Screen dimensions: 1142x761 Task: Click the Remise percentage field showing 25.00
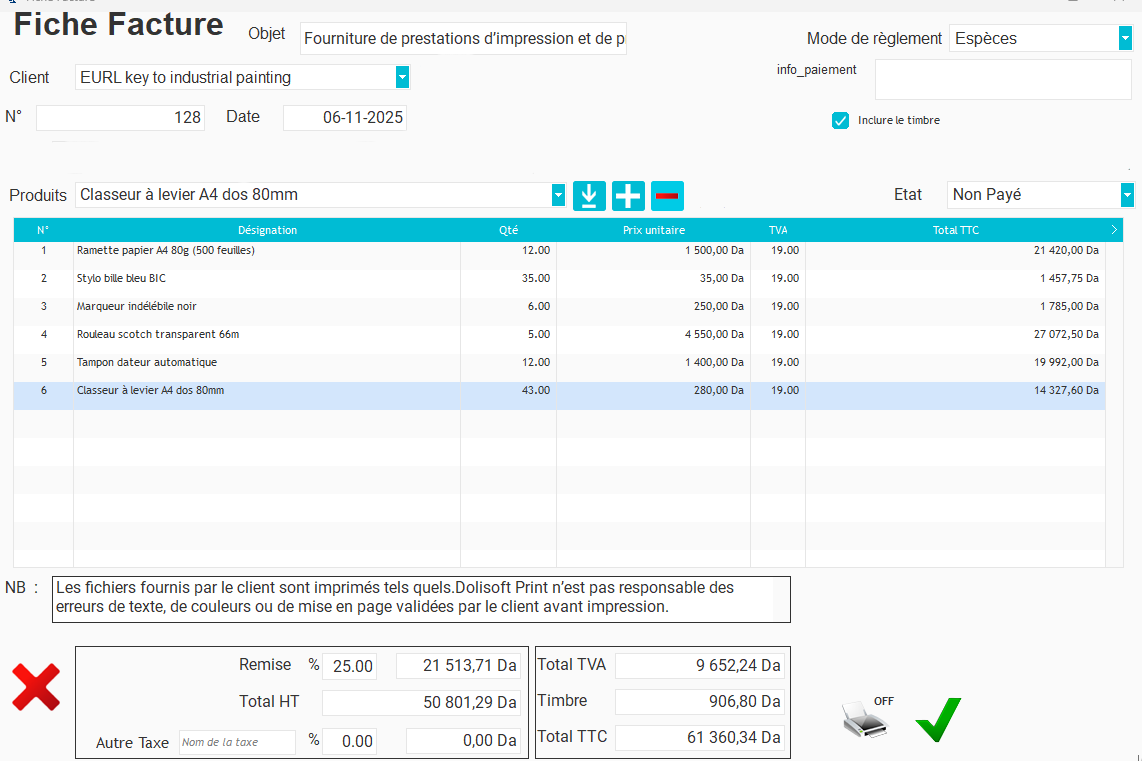349,664
